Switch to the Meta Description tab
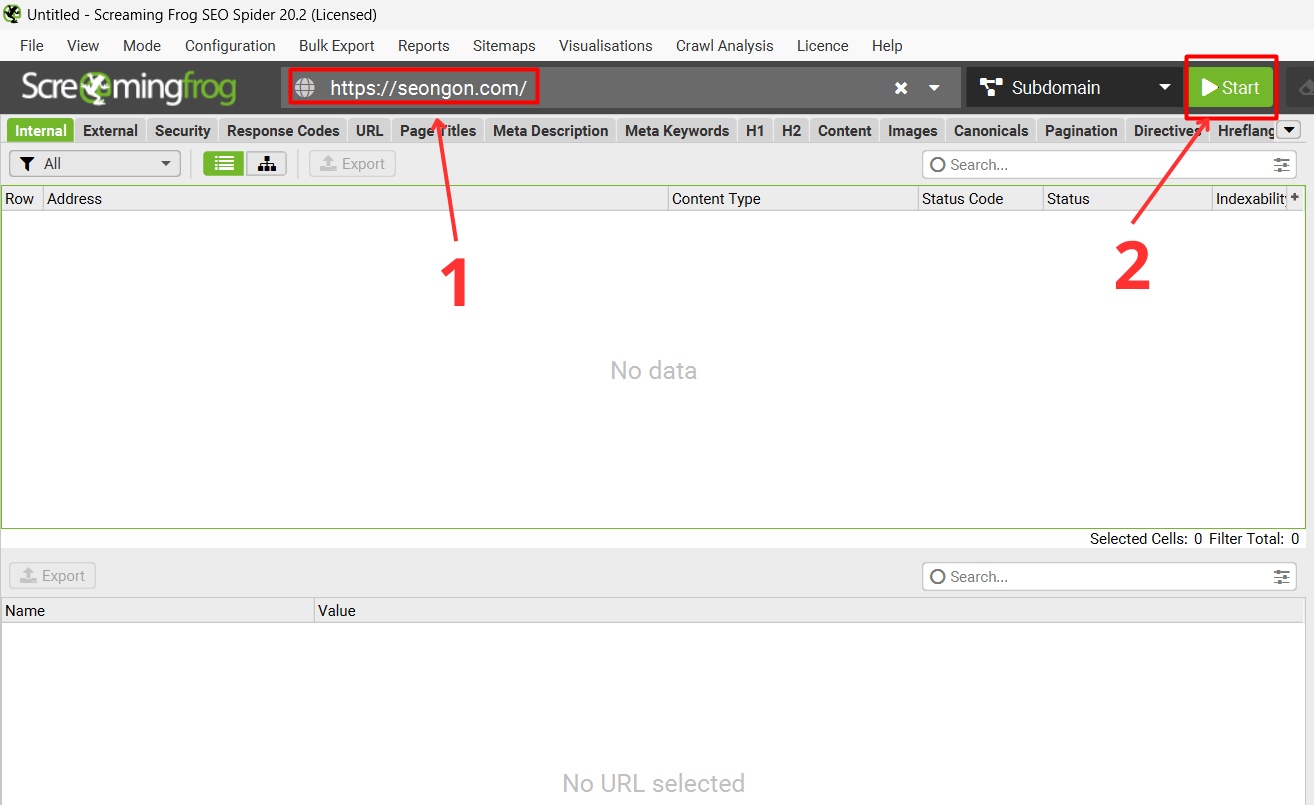The width and height of the screenshot is (1314, 805). pyautogui.click(x=551, y=131)
